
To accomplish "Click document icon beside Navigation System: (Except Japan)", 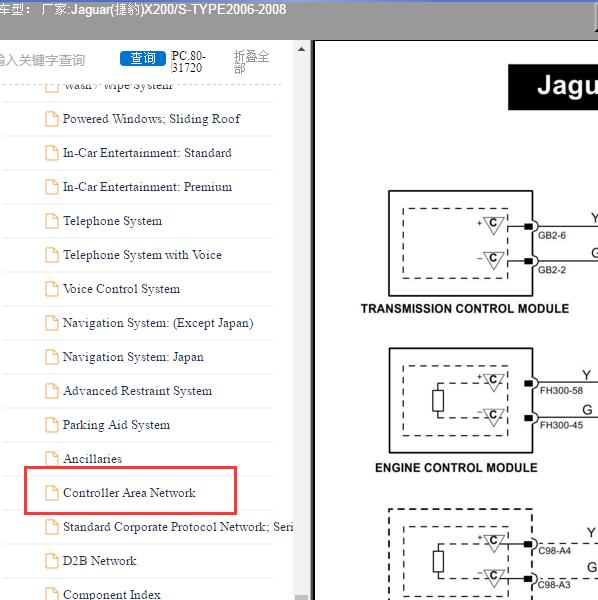I will (52, 323).
